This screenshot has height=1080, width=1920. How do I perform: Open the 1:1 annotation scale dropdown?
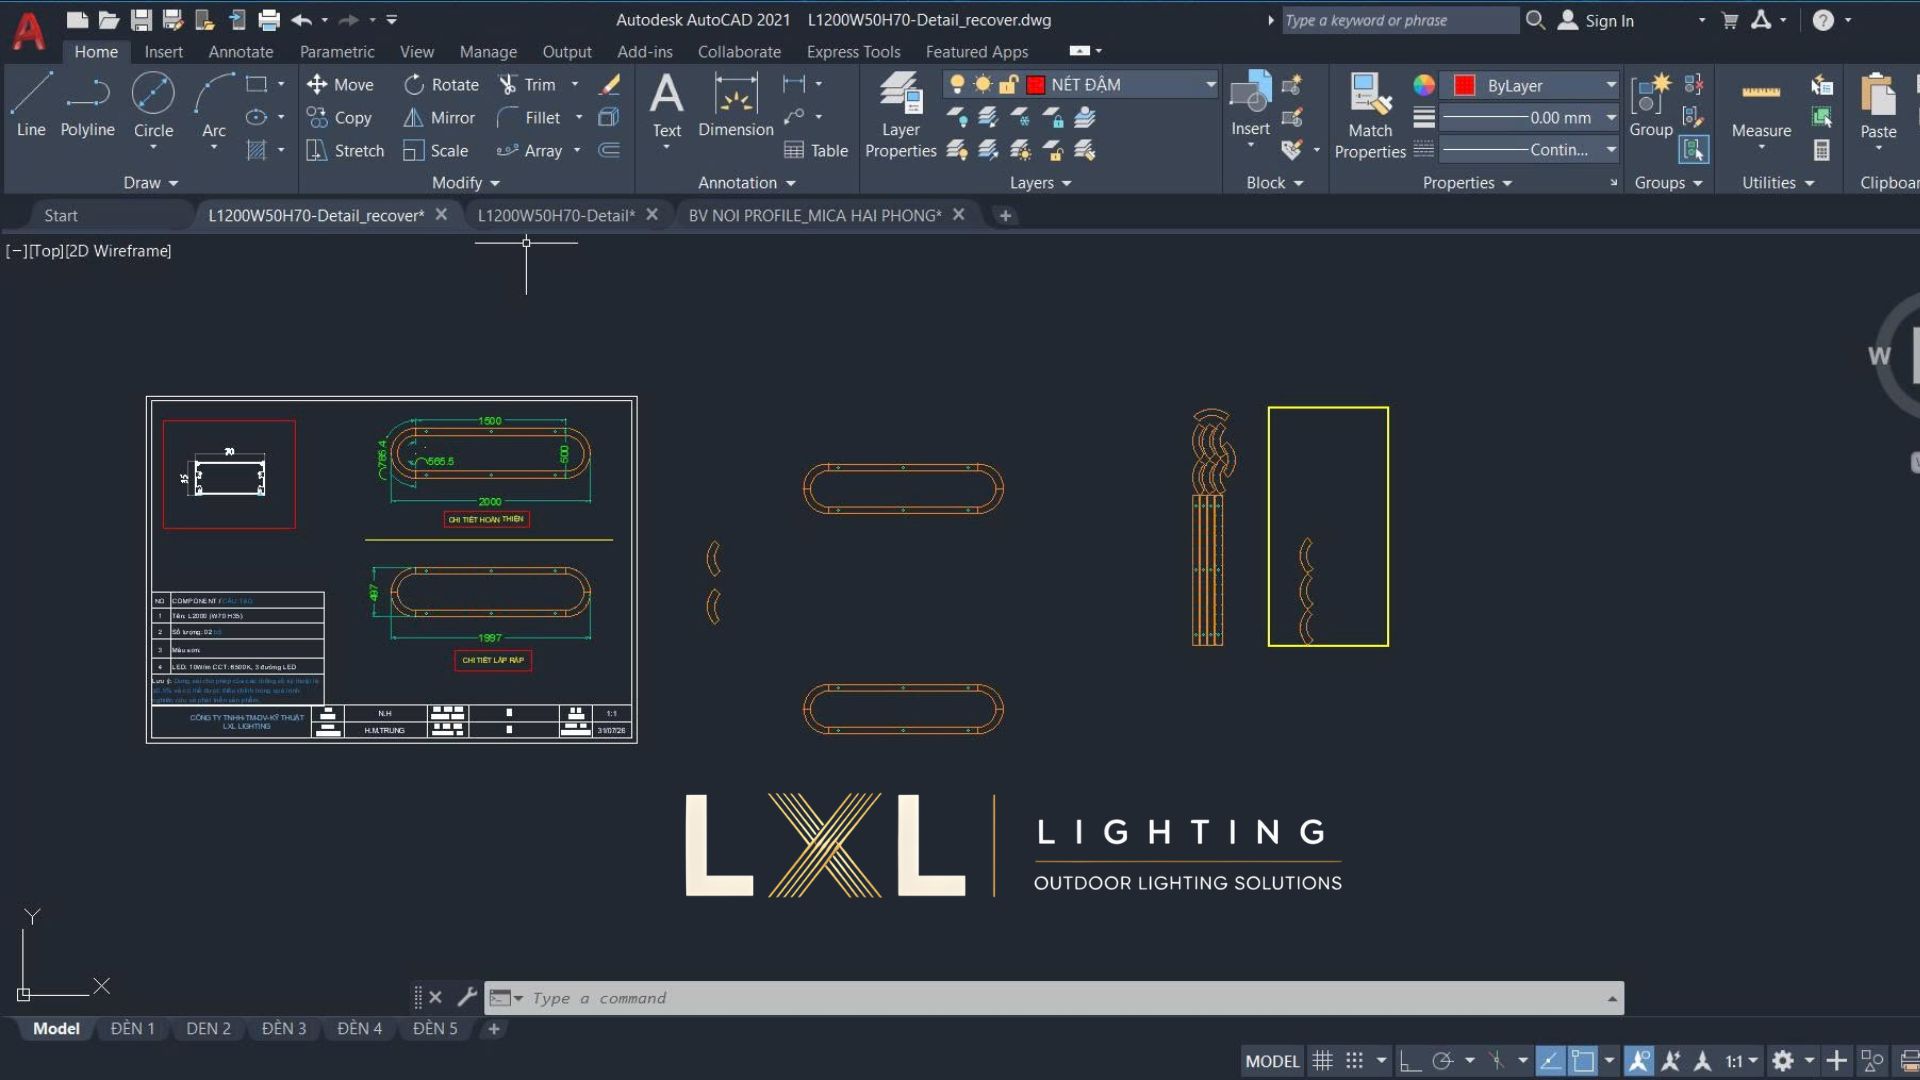pos(1741,1061)
